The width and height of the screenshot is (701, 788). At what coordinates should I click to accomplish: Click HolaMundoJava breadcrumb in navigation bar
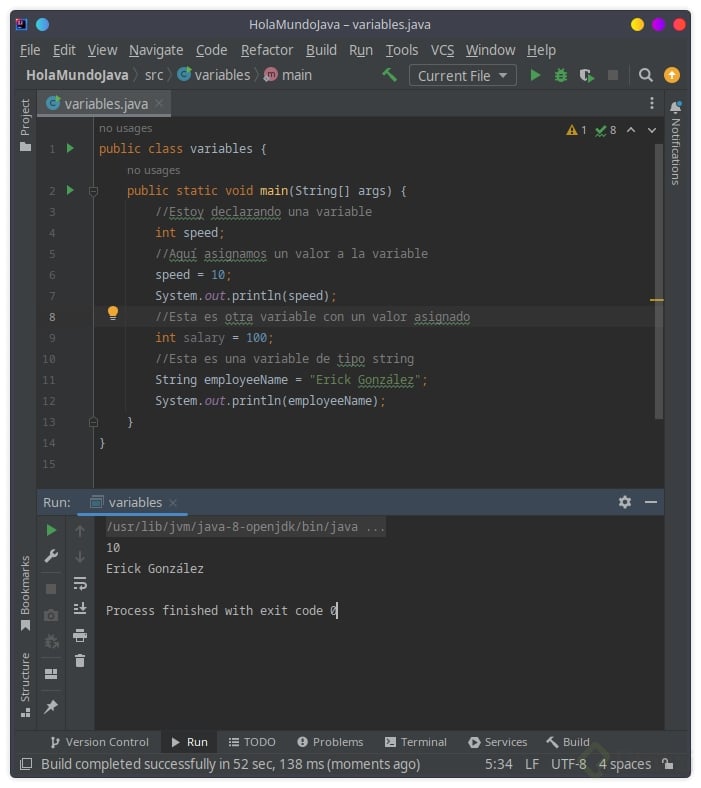coord(77,75)
